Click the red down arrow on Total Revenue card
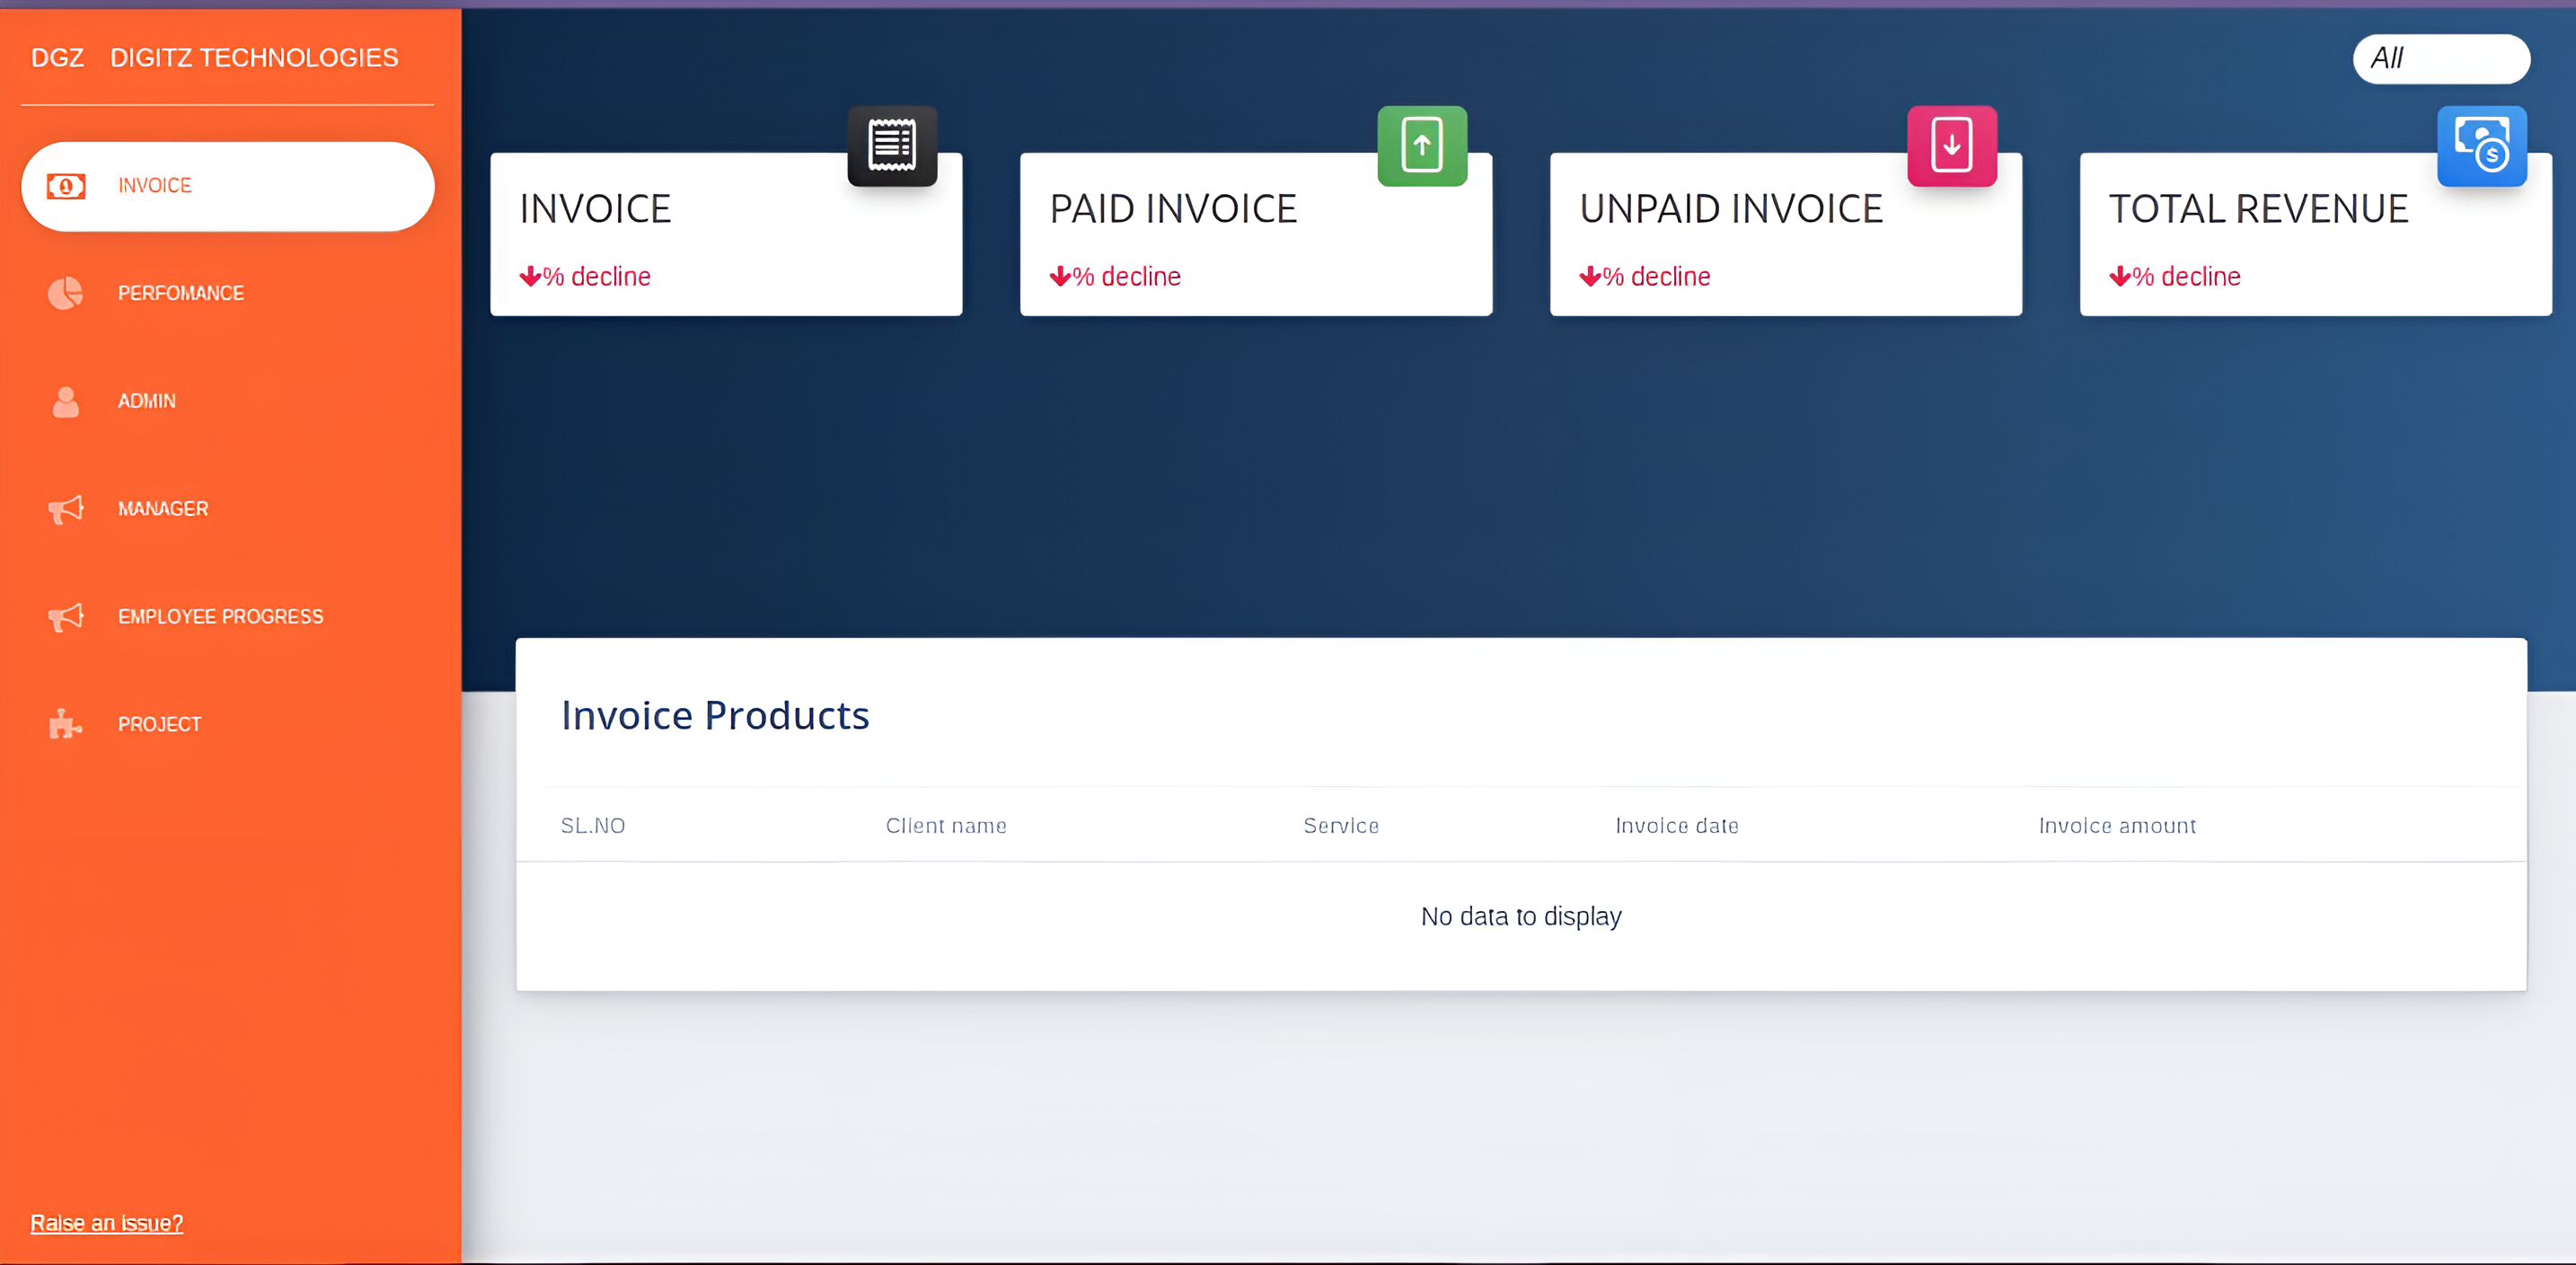 [x=2120, y=277]
